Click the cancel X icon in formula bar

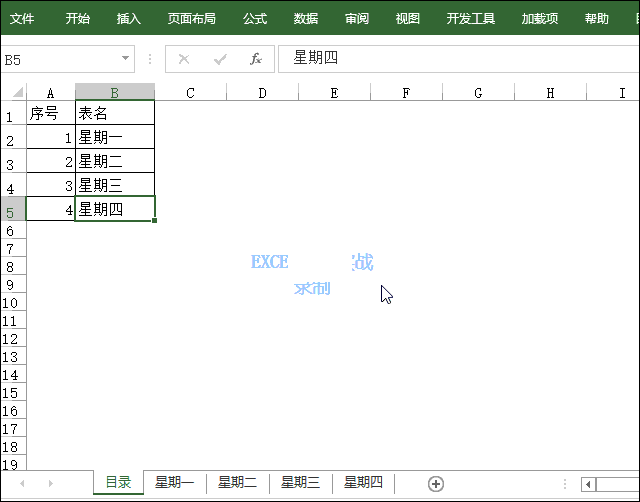[x=184, y=59]
